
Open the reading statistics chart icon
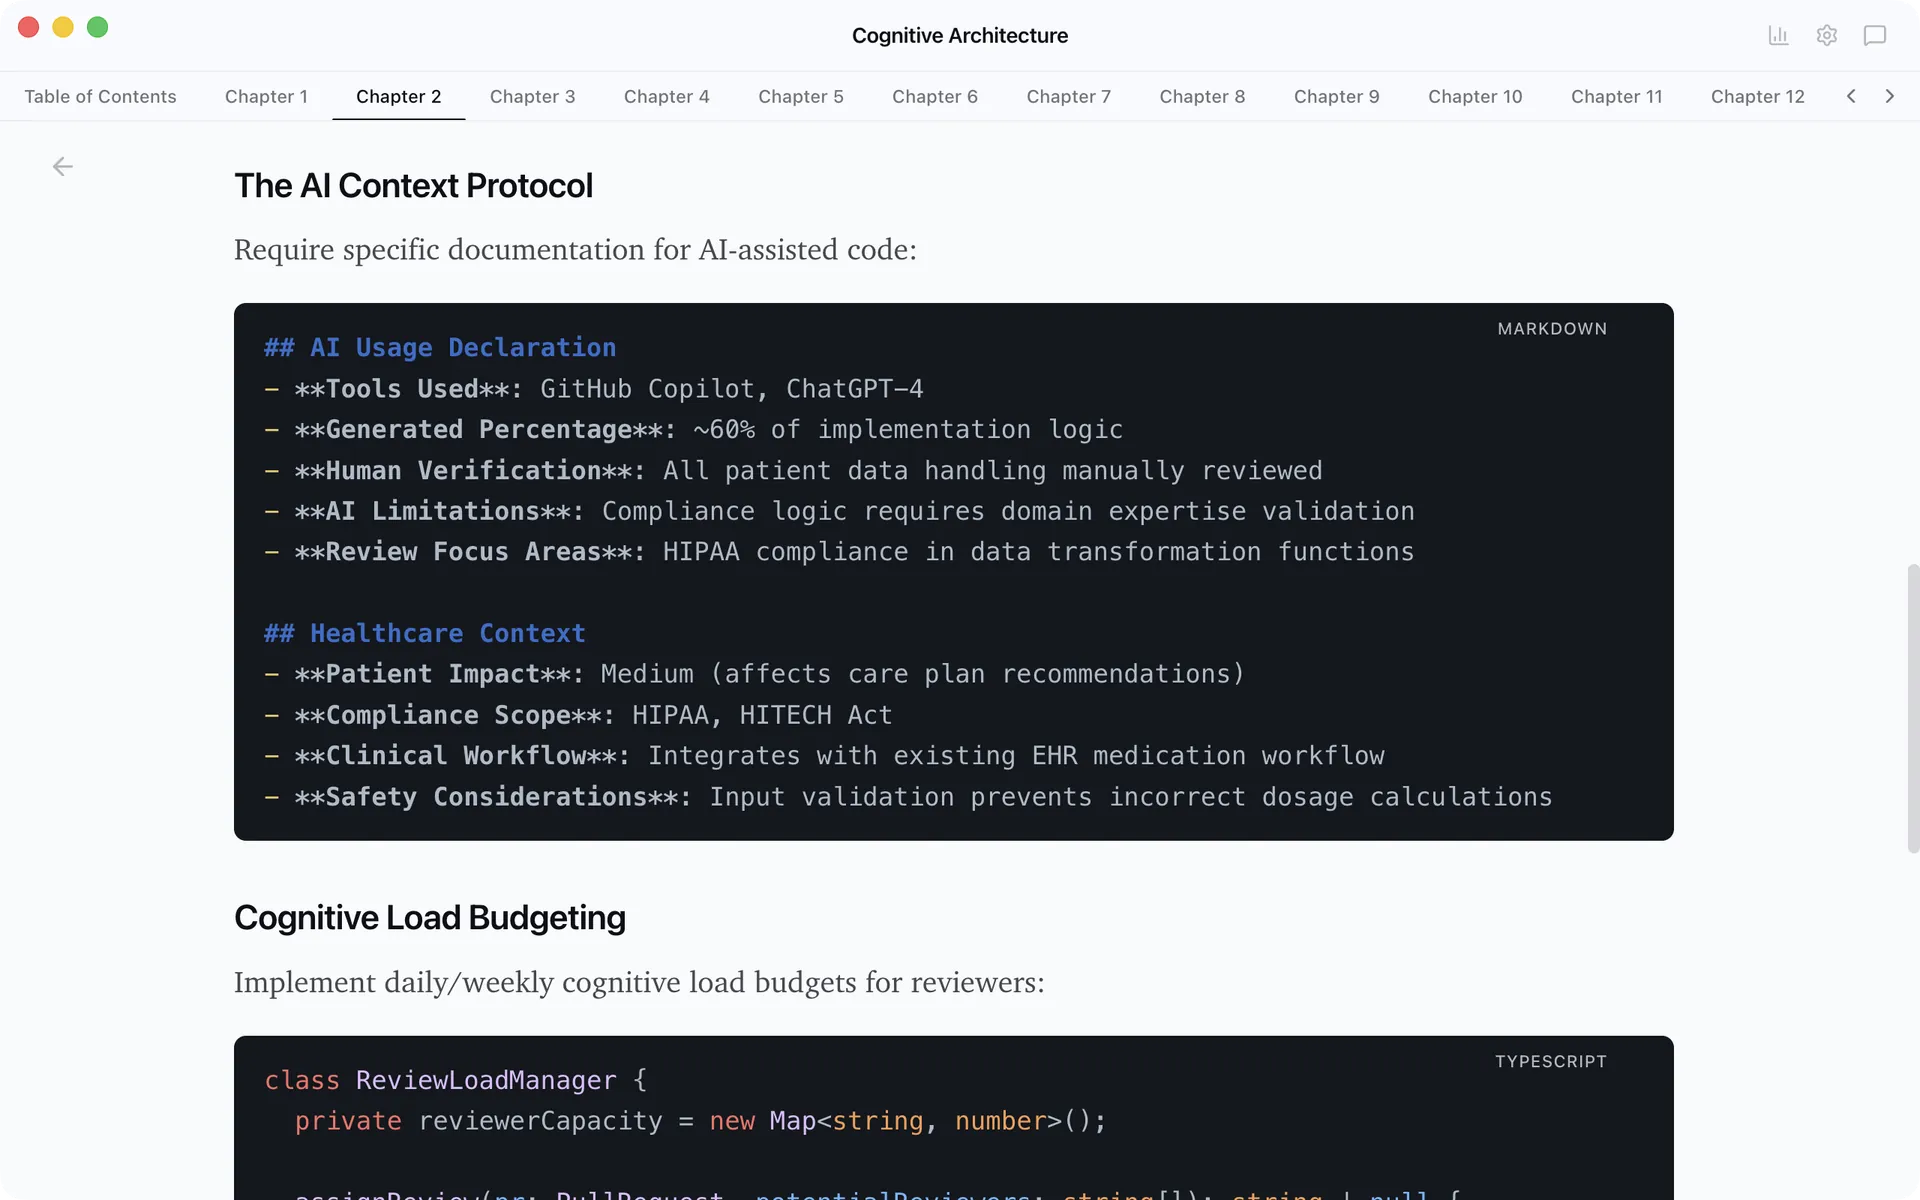(1778, 36)
